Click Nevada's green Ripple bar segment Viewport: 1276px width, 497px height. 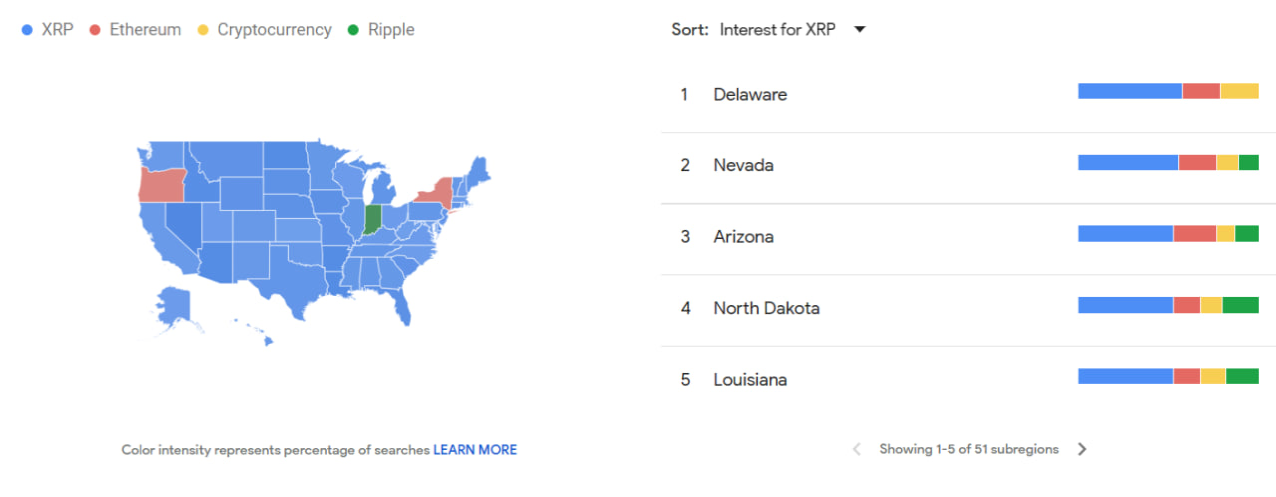tap(1248, 163)
